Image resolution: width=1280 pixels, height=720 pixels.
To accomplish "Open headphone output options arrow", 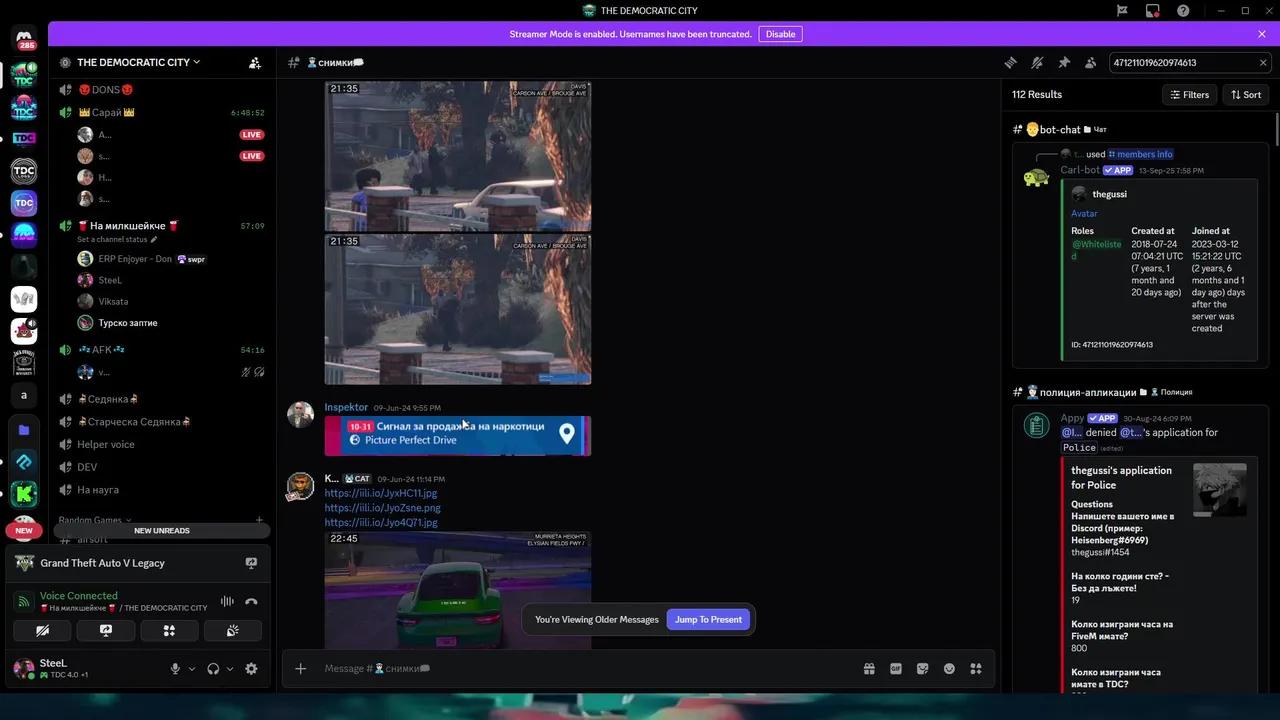I will (x=230, y=669).
